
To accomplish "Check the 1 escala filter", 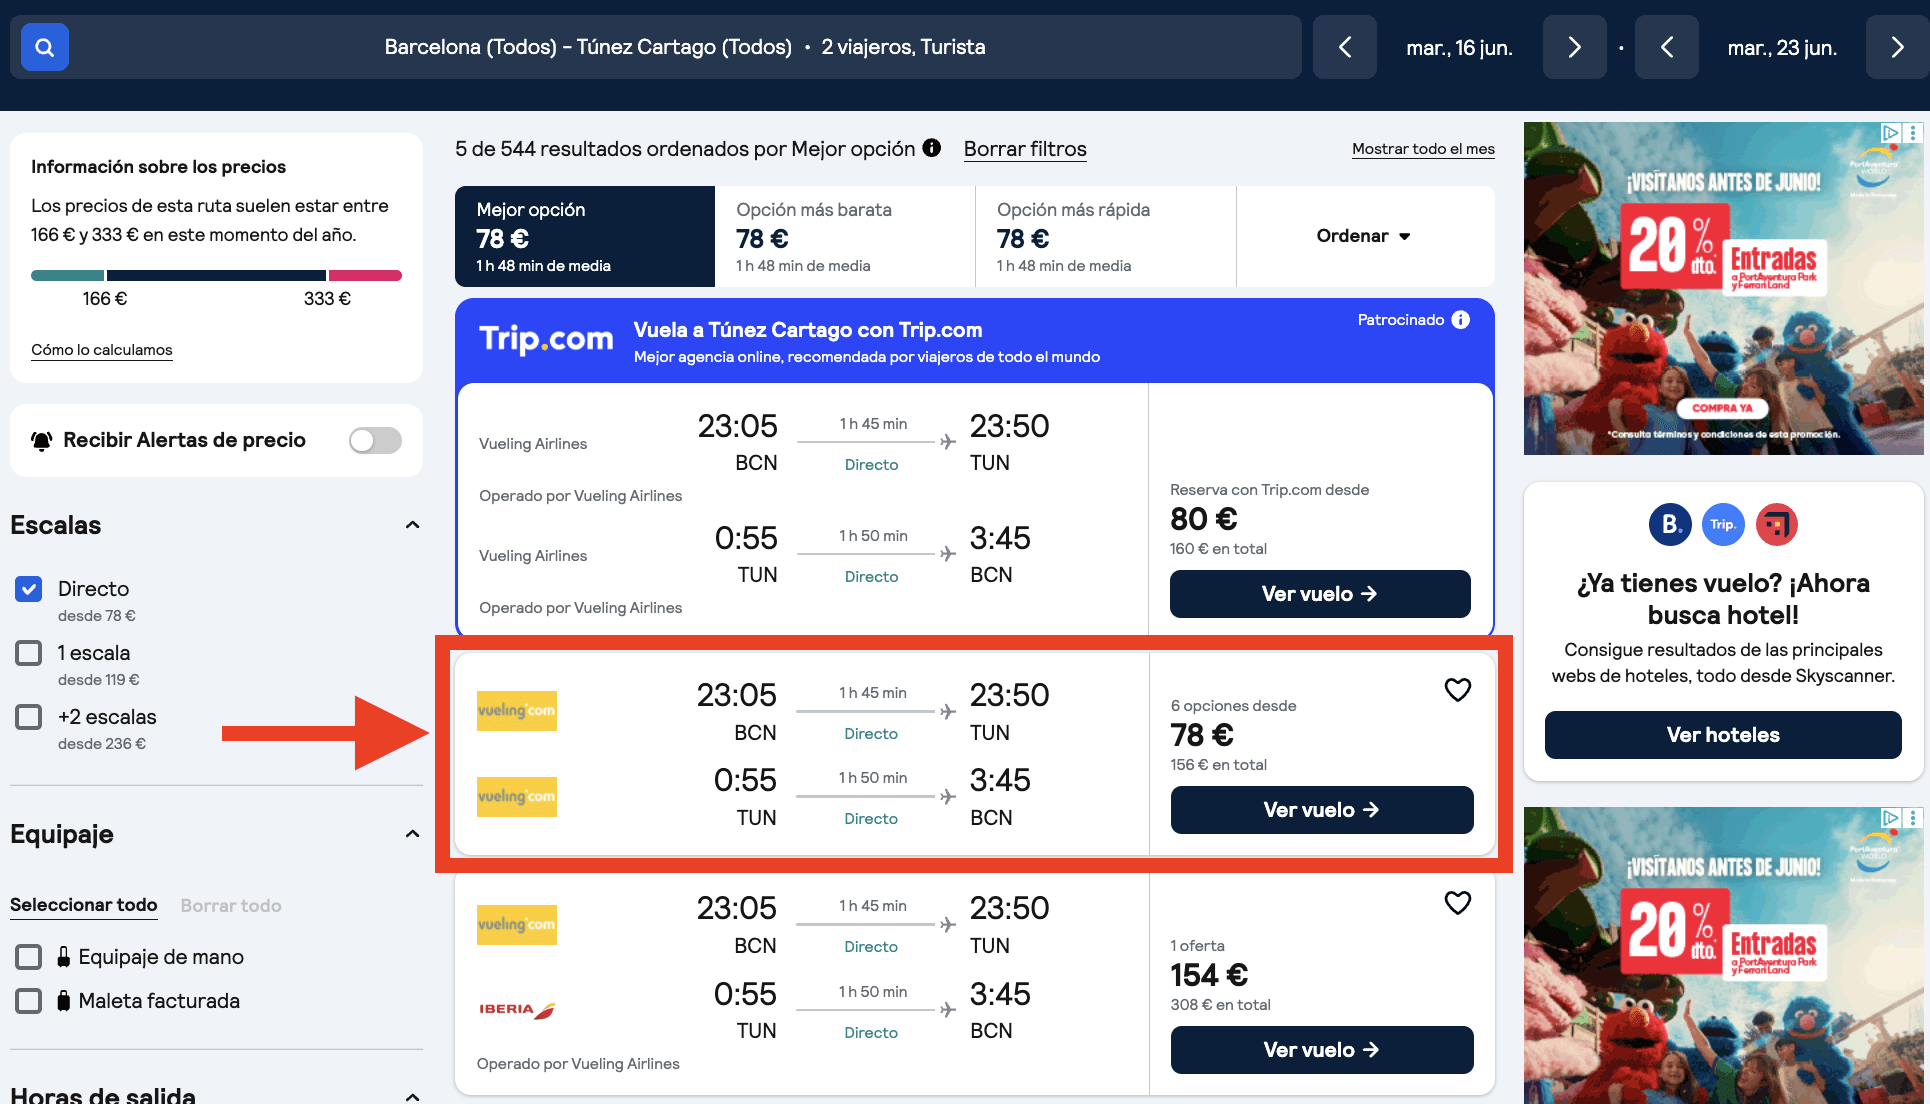I will click(x=29, y=653).
